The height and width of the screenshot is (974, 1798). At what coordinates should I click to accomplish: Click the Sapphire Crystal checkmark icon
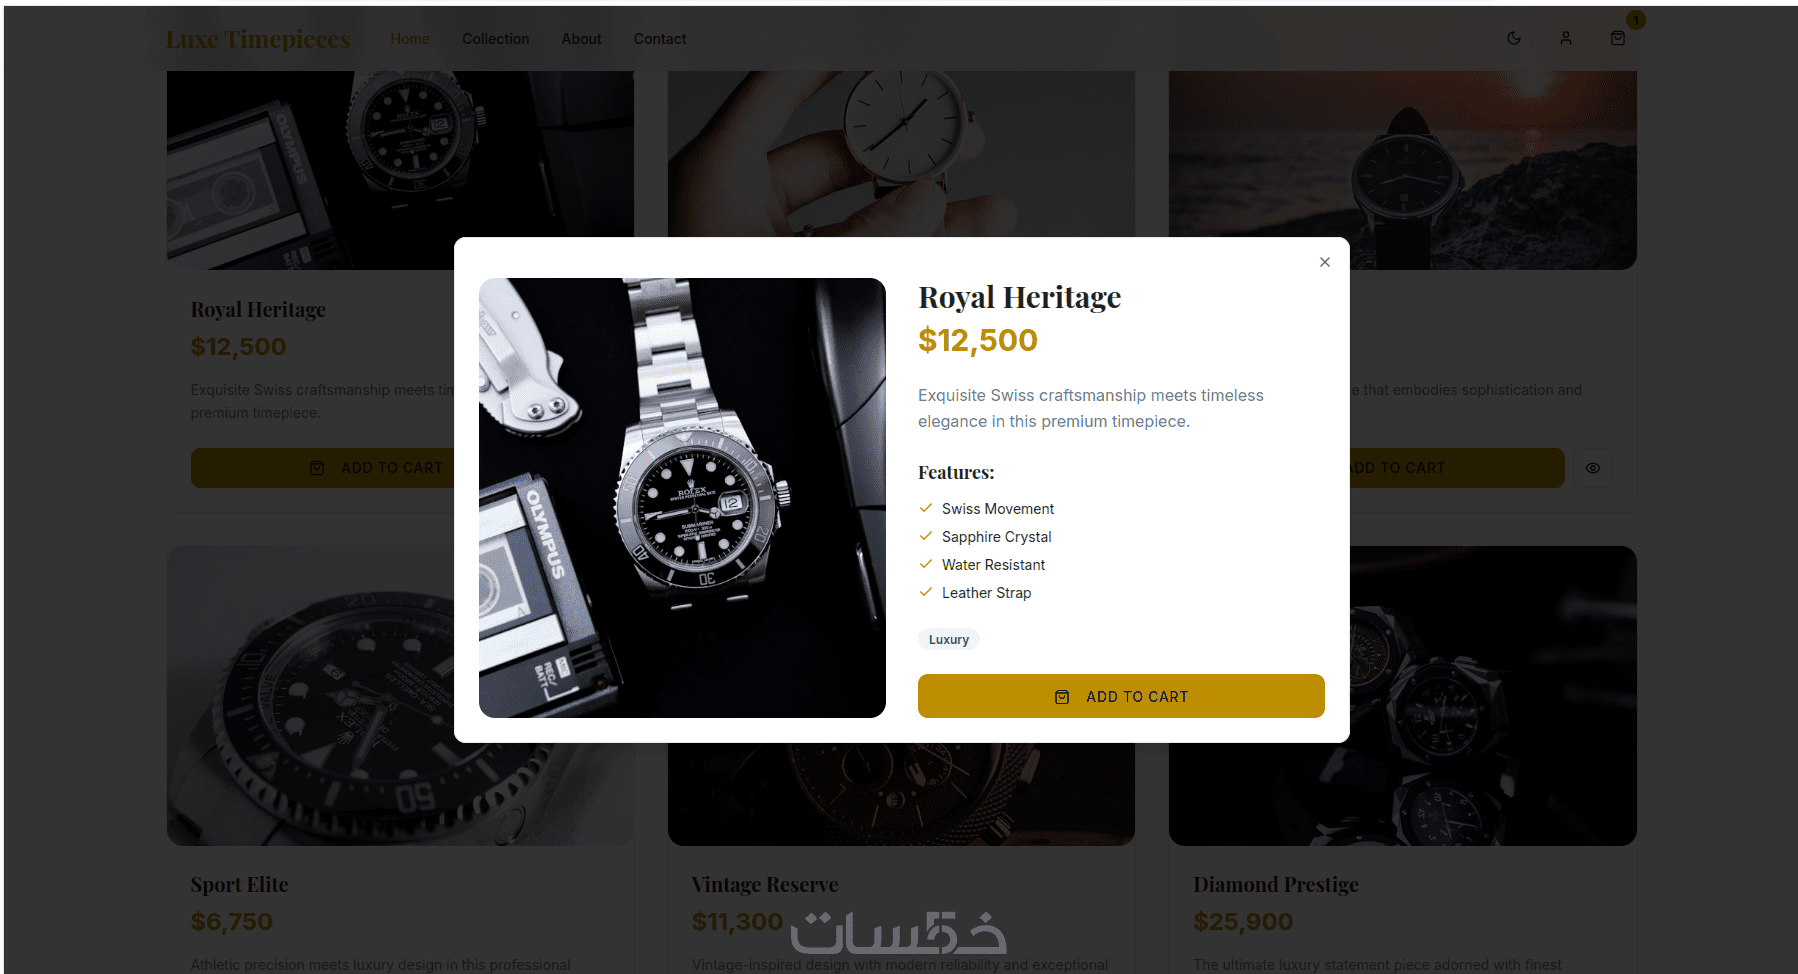926,536
